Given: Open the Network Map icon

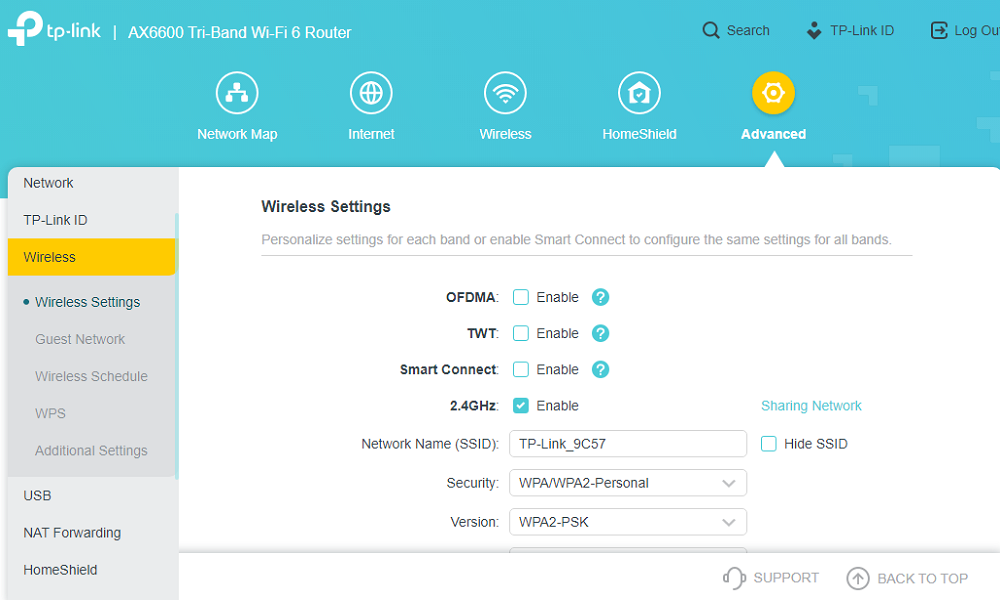Looking at the screenshot, I should tap(237, 93).
